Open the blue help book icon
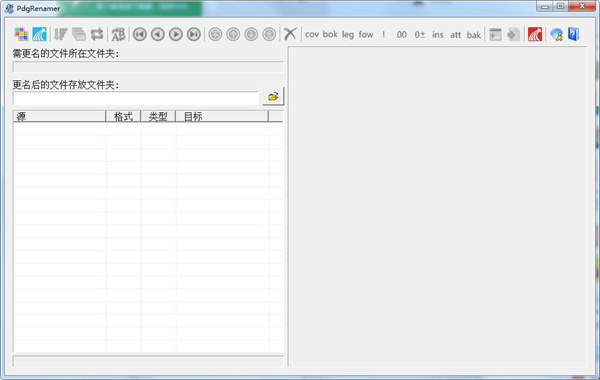Viewport: 600px width, 380px height. [x=573, y=34]
